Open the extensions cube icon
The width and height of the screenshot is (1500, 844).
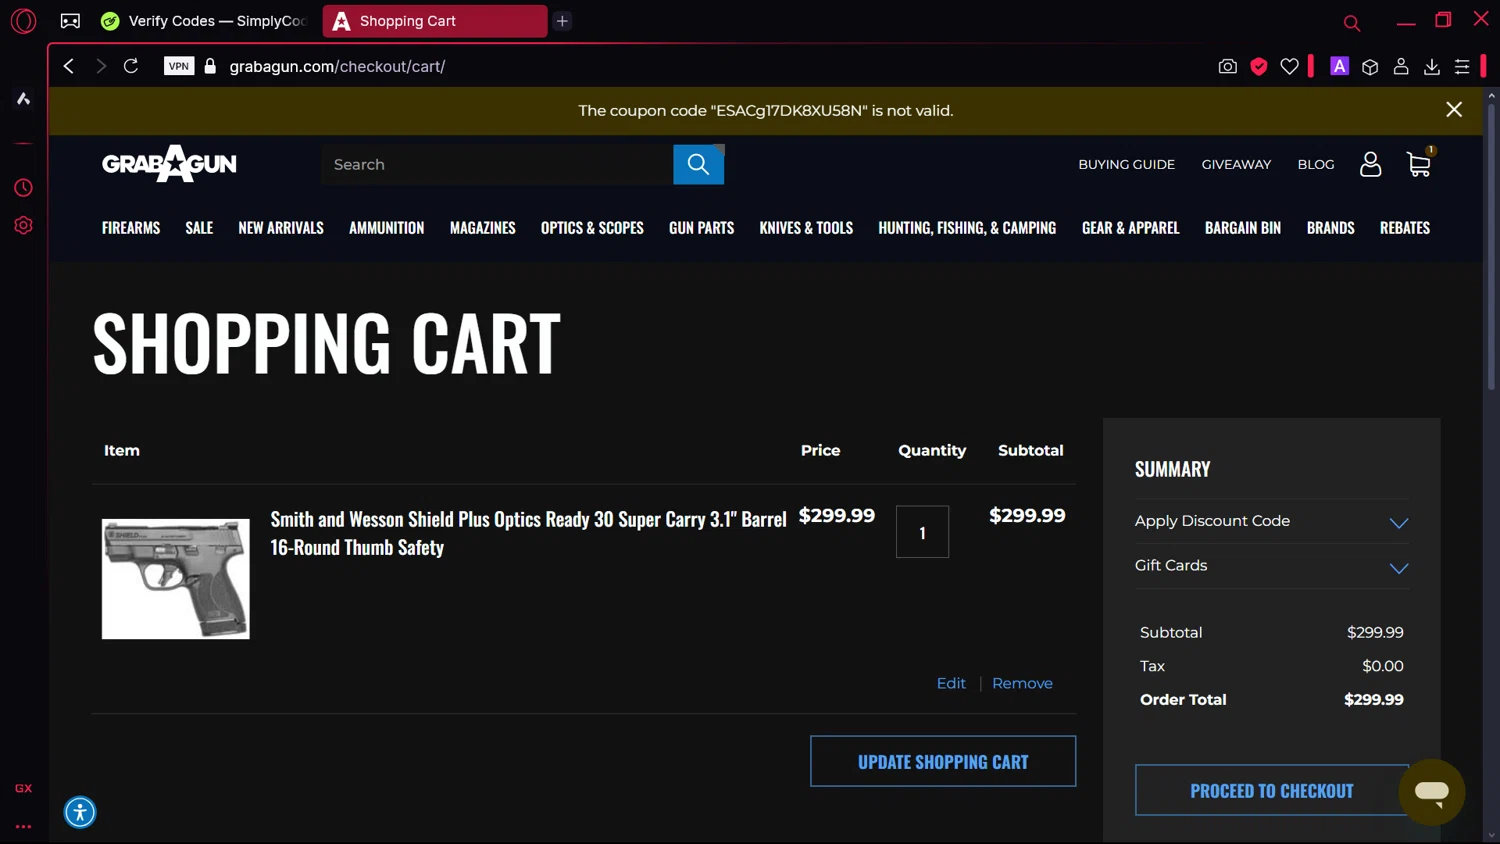(1370, 66)
